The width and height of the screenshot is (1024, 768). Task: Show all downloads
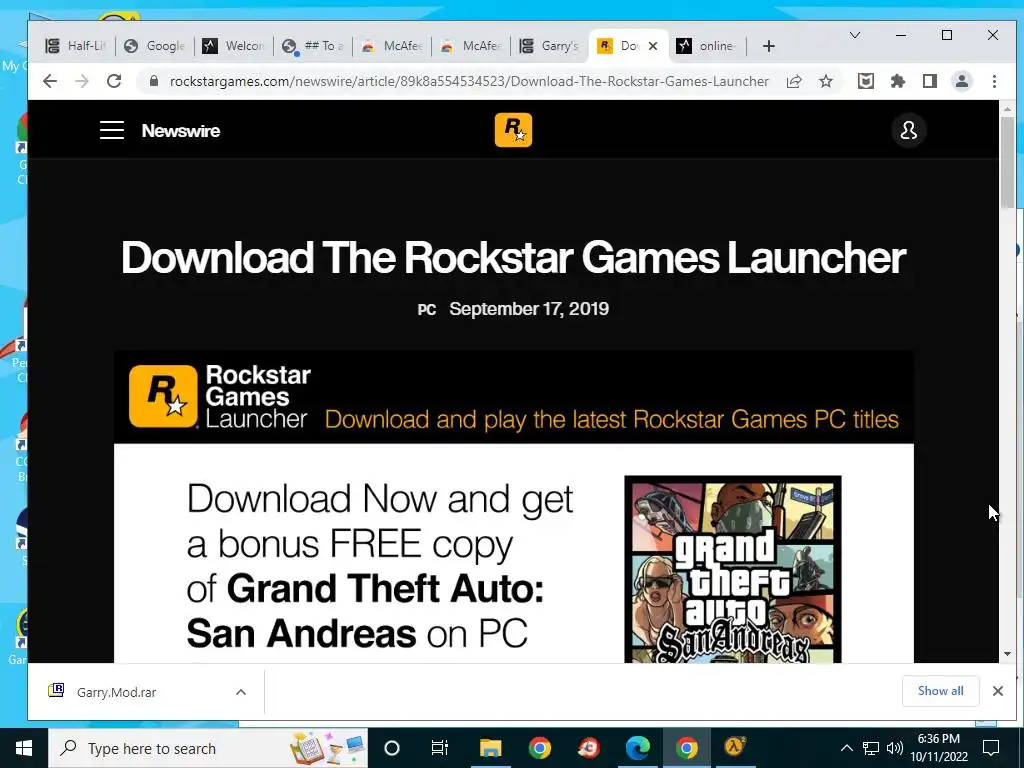click(x=940, y=691)
